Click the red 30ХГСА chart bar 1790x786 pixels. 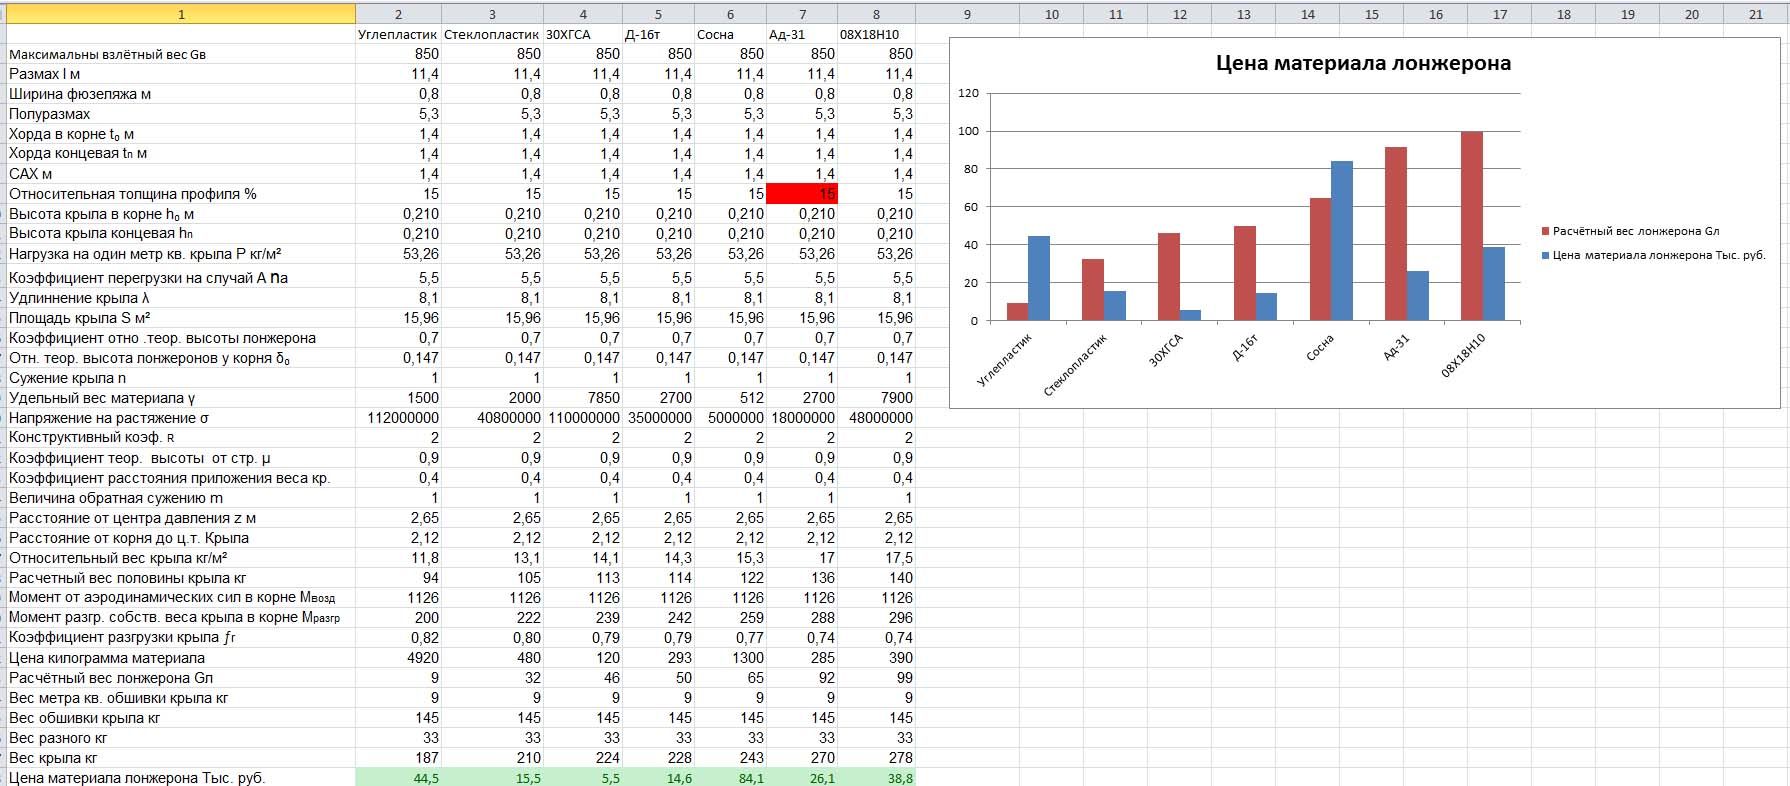coord(1169,277)
